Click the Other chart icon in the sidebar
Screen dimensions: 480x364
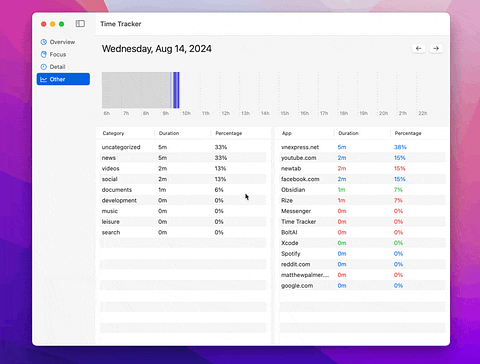[44, 79]
